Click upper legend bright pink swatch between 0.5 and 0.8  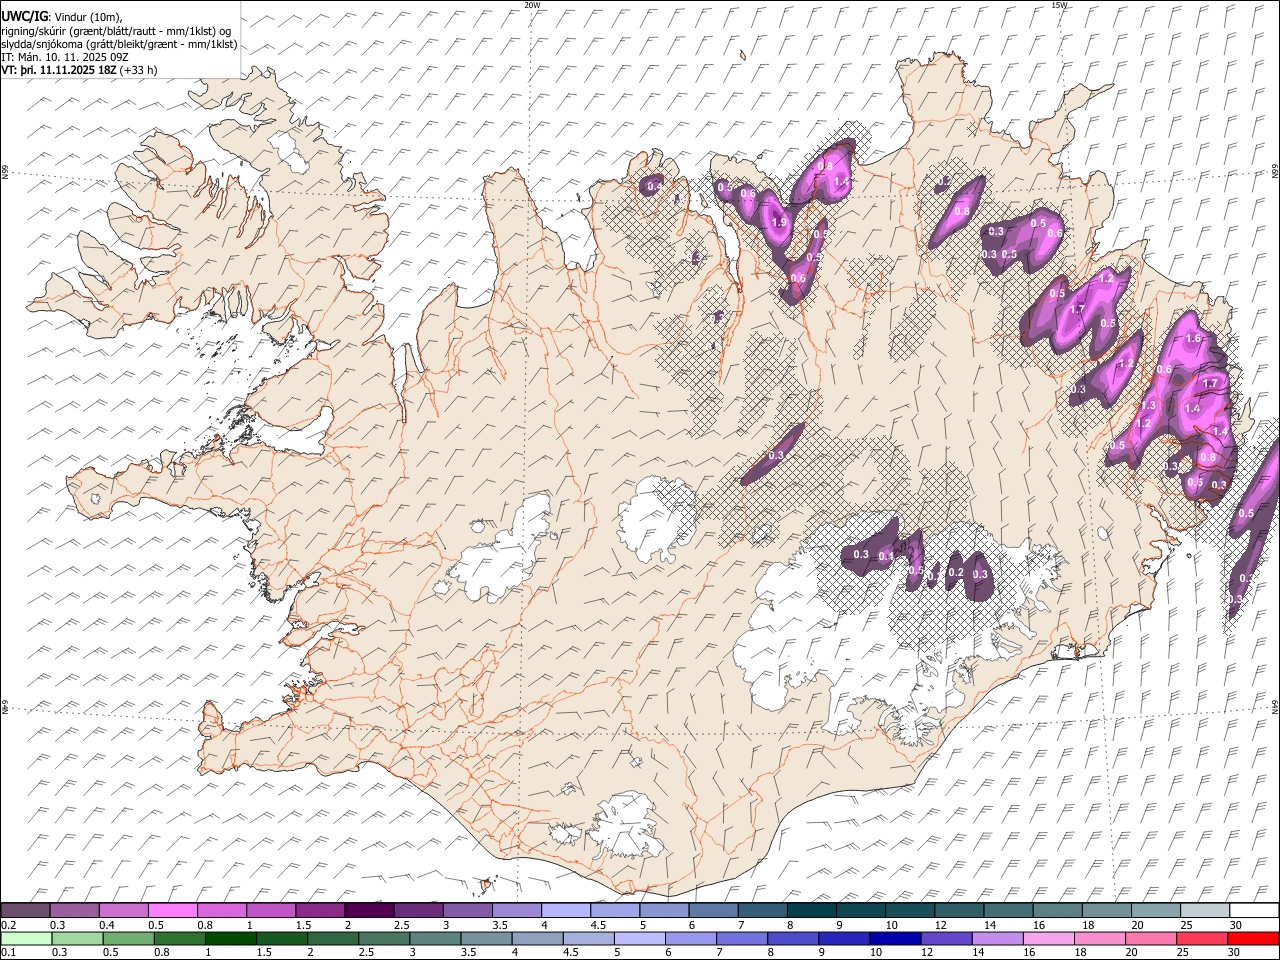click(x=172, y=910)
